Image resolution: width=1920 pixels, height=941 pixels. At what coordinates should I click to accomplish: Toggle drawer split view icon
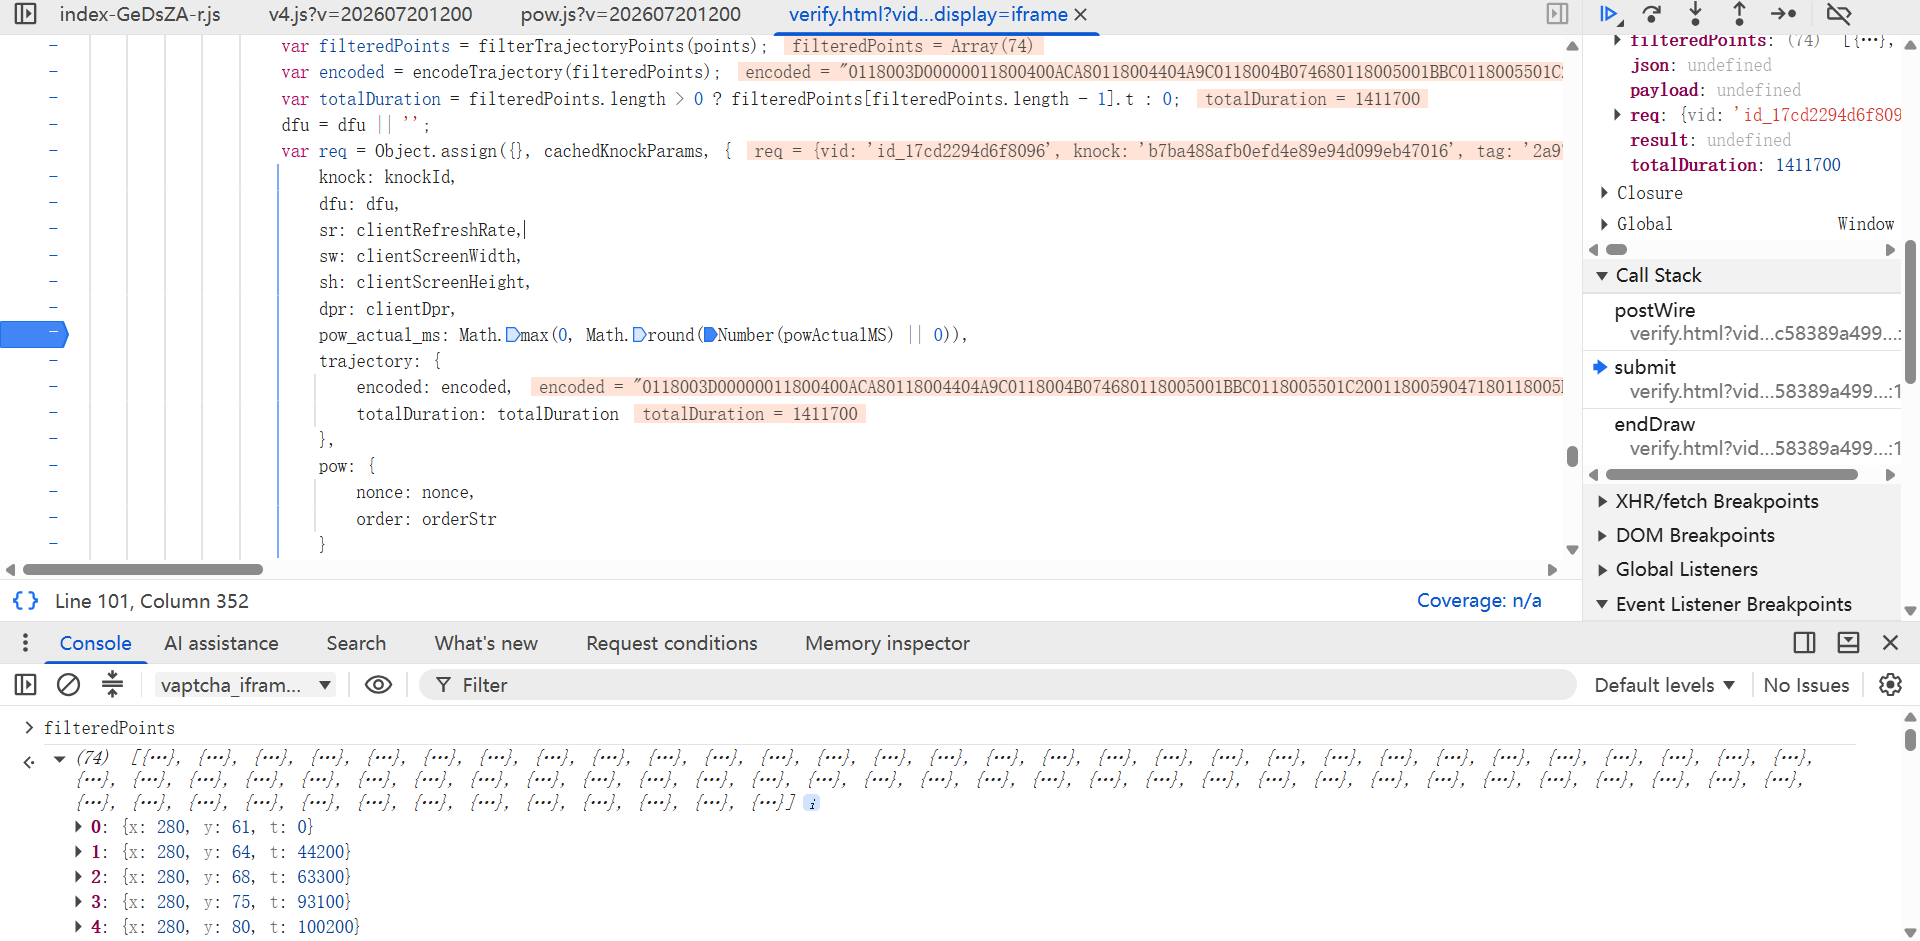coord(1804,642)
